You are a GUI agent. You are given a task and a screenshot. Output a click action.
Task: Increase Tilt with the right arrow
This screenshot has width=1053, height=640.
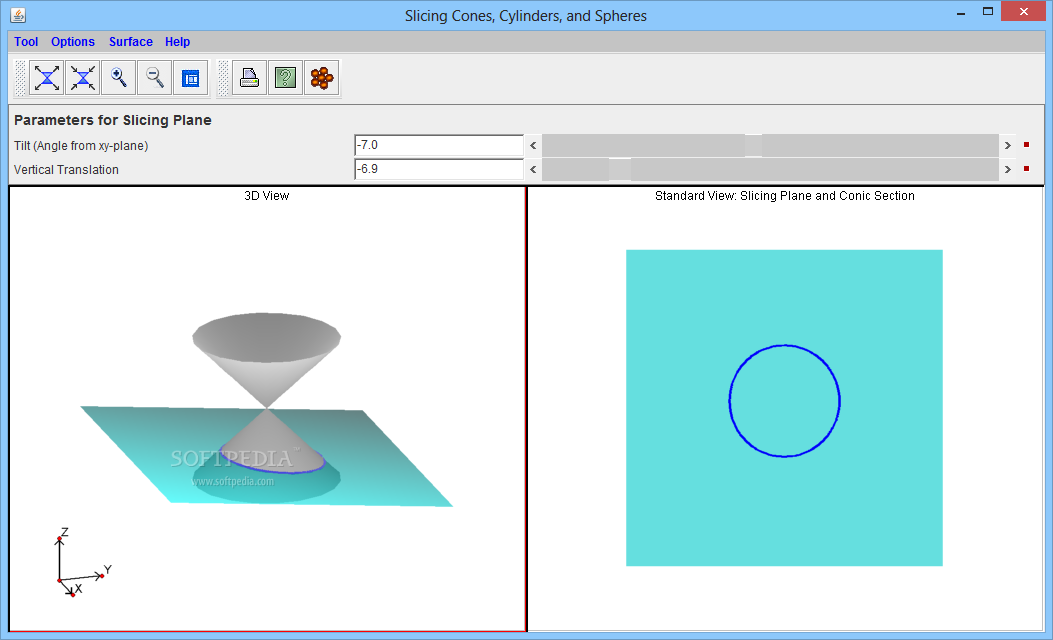[x=1007, y=145]
